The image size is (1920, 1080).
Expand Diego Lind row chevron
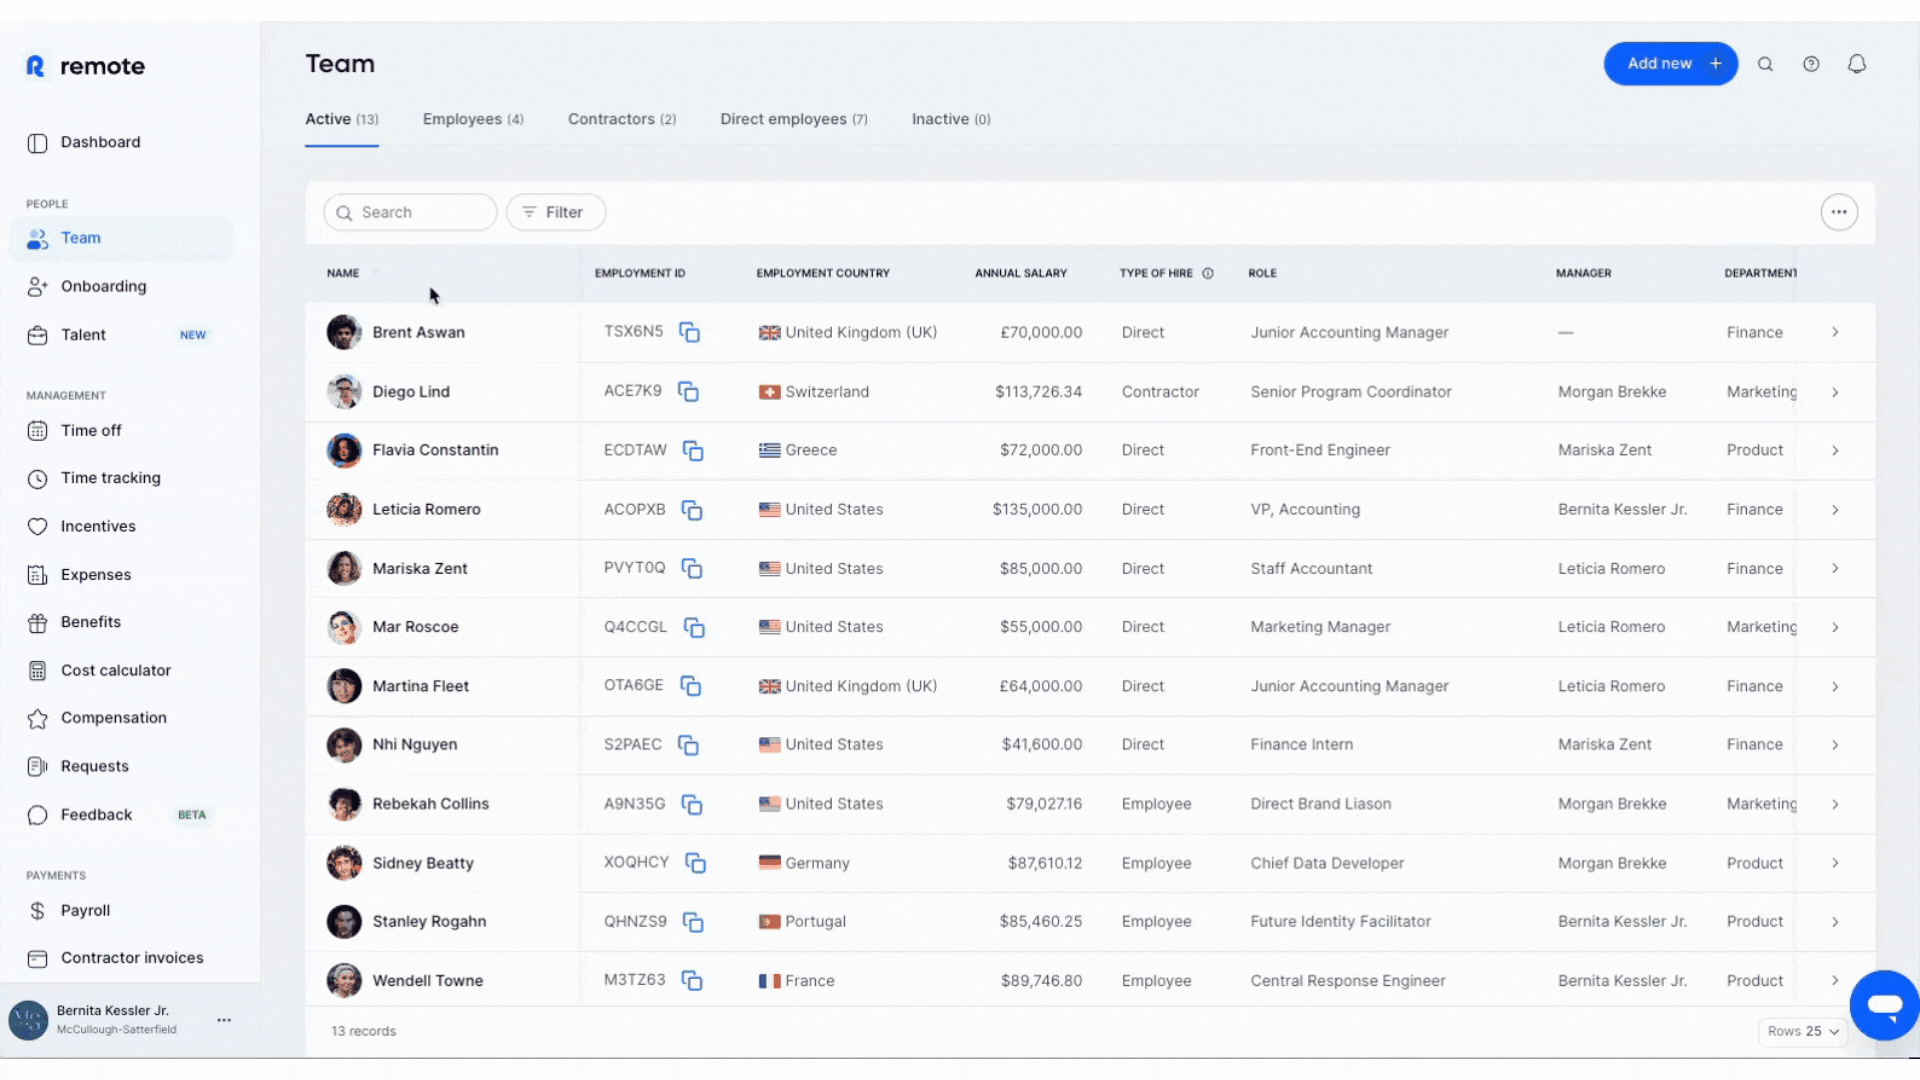tap(1835, 392)
